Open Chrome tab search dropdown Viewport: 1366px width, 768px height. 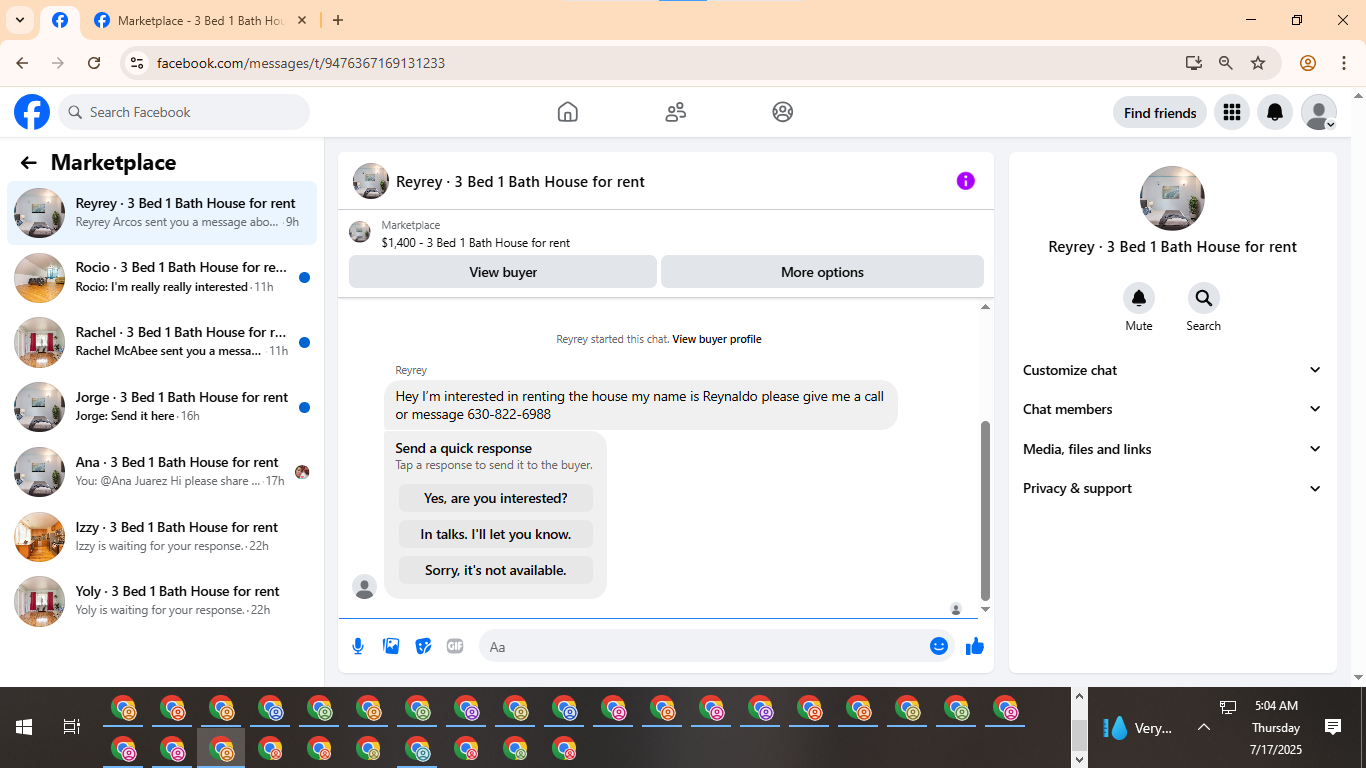point(19,20)
